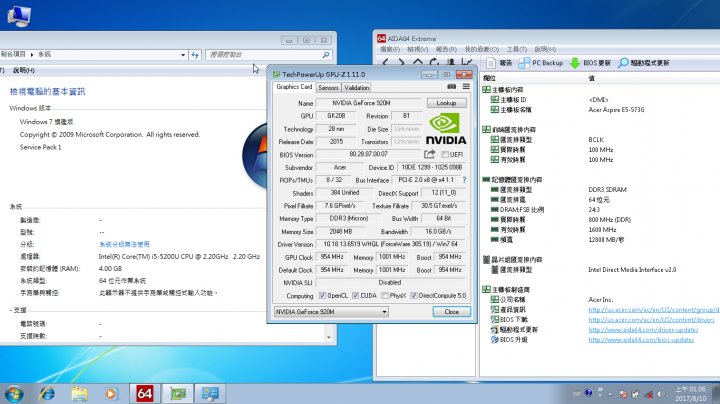
Task: Open Windows Media Player on taskbar
Action: coord(111,394)
